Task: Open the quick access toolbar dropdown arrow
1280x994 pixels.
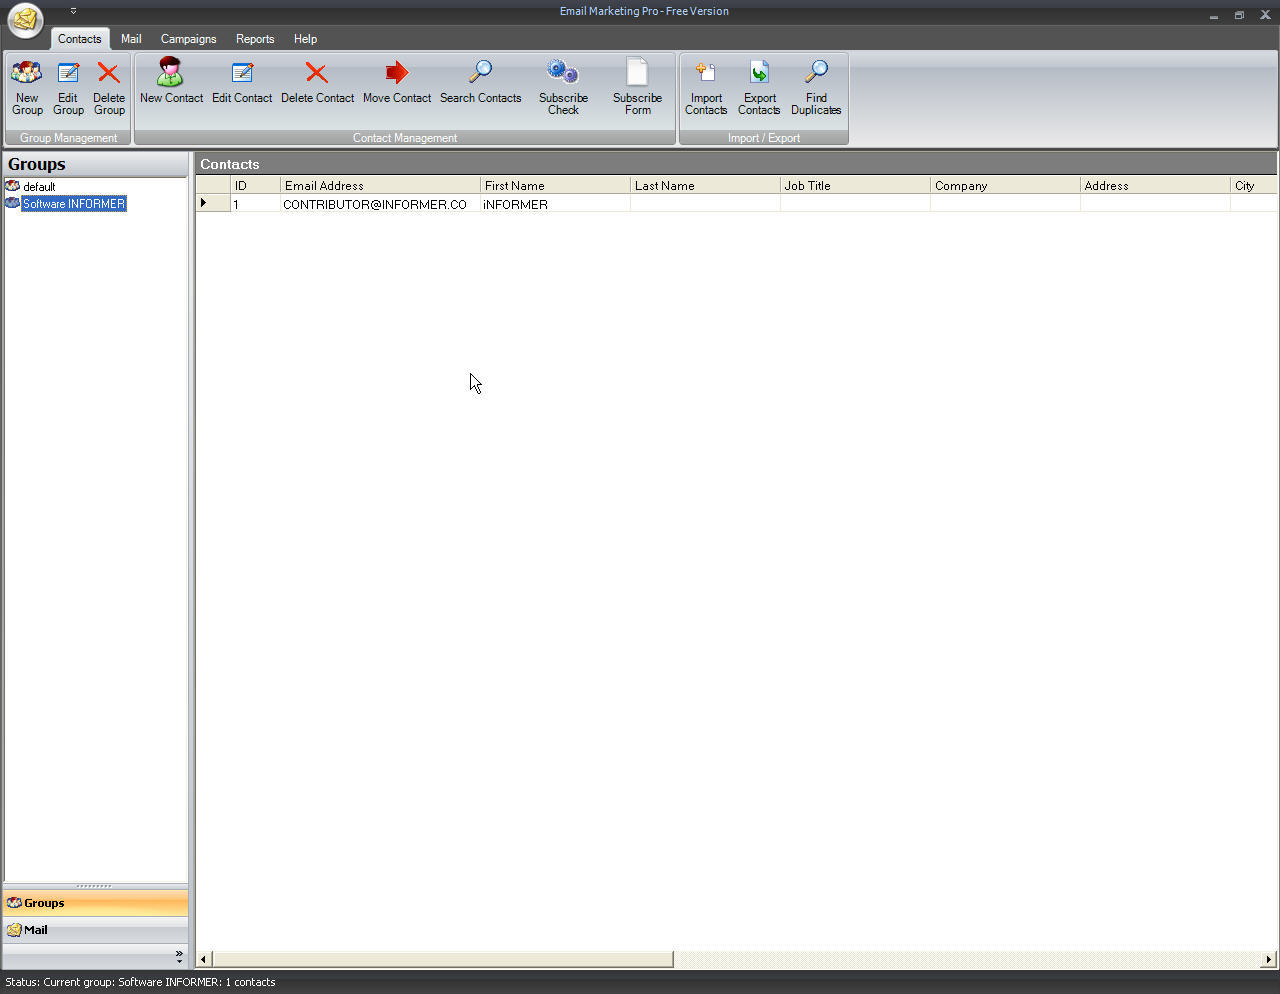Action: point(73,10)
